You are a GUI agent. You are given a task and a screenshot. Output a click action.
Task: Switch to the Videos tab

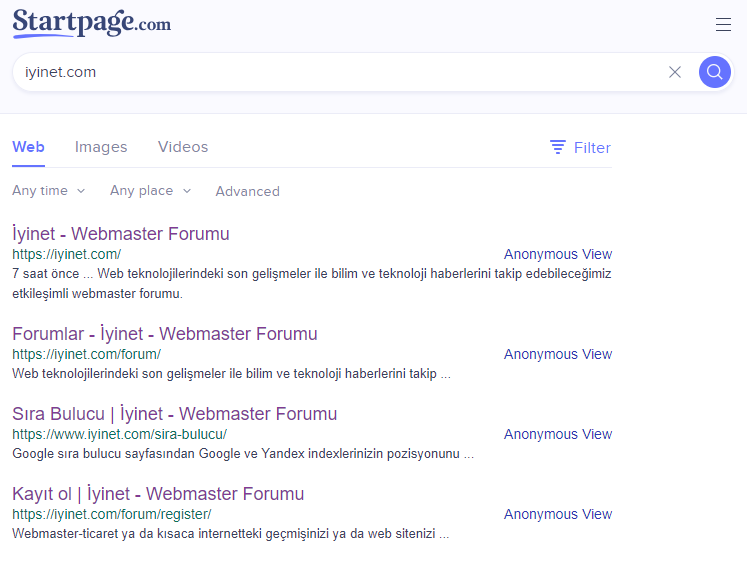coord(183,147)
